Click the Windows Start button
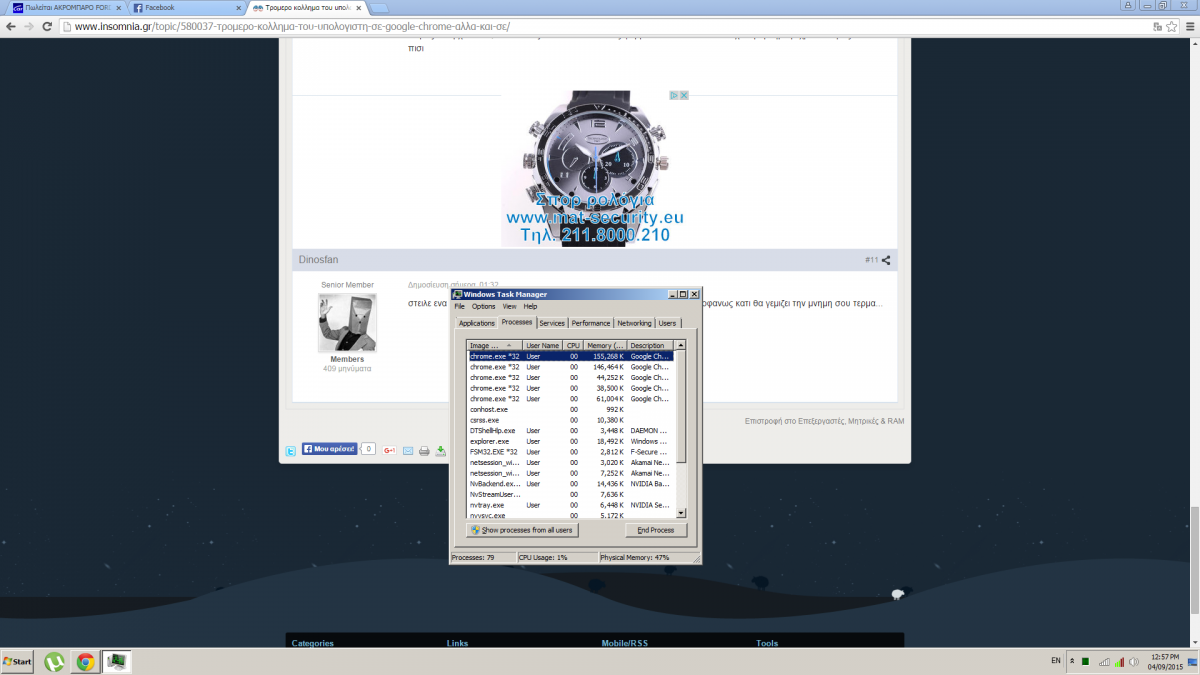1200x675 pixels. pyautogui.click(x=18, y=661)
